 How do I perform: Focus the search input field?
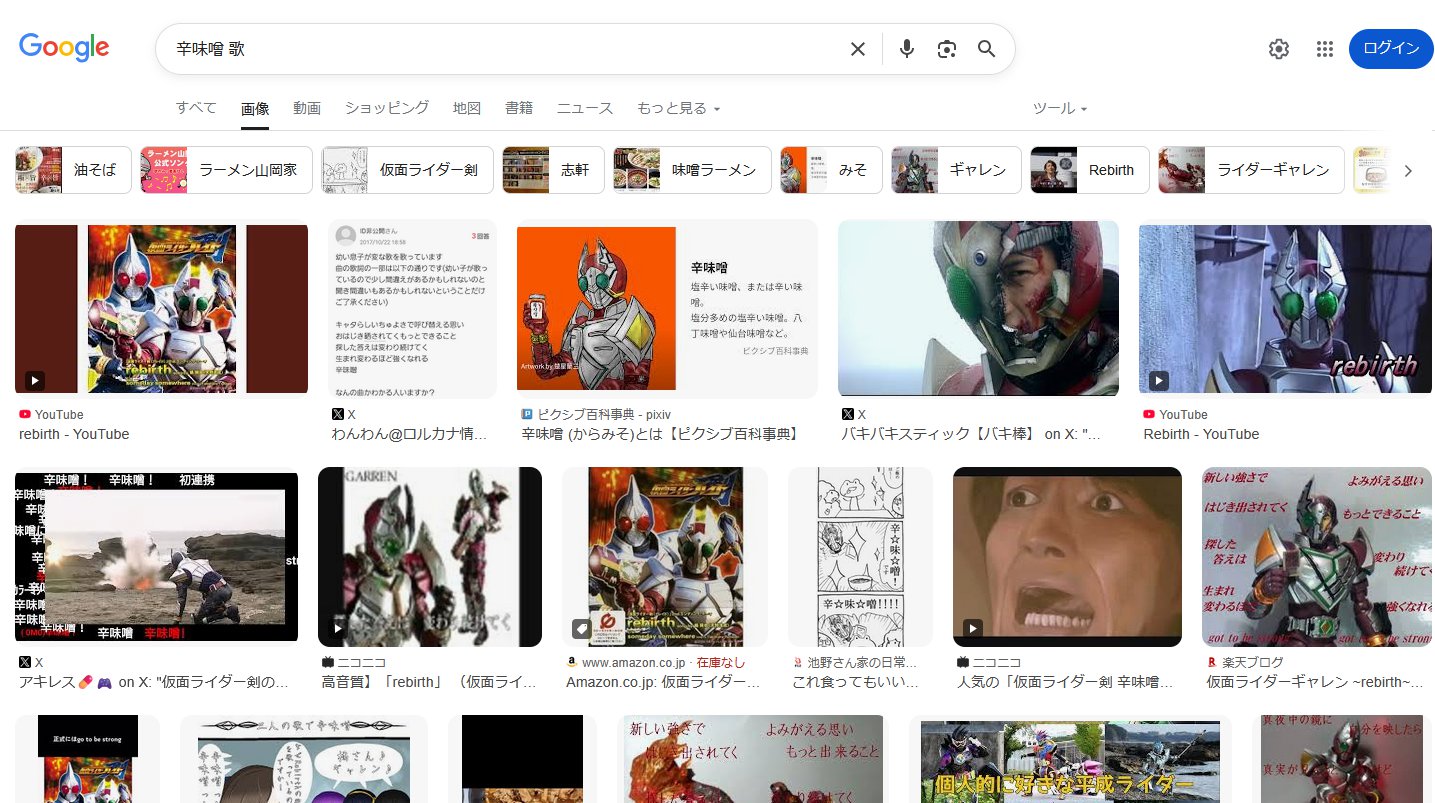coord(505,49)
